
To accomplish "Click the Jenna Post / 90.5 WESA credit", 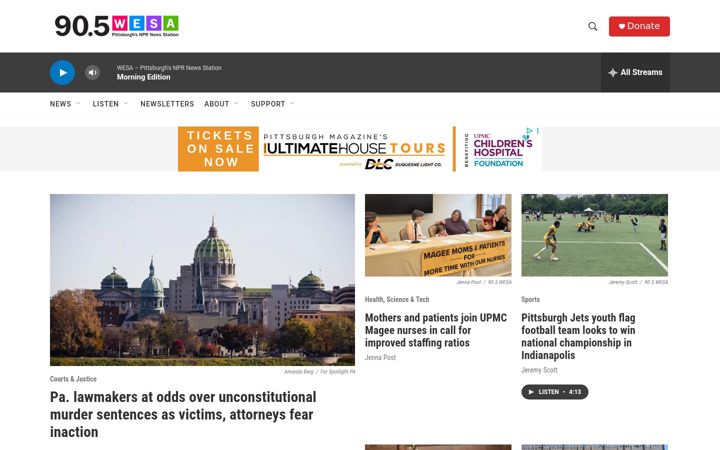I will [484, 282].
